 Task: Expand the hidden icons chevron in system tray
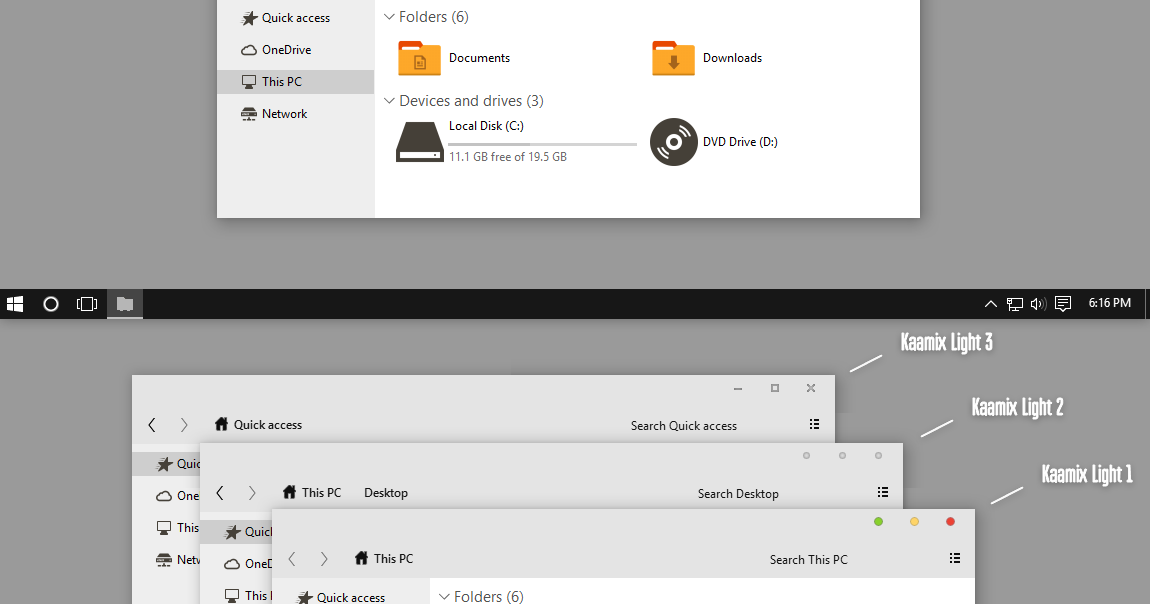point(990,303)
